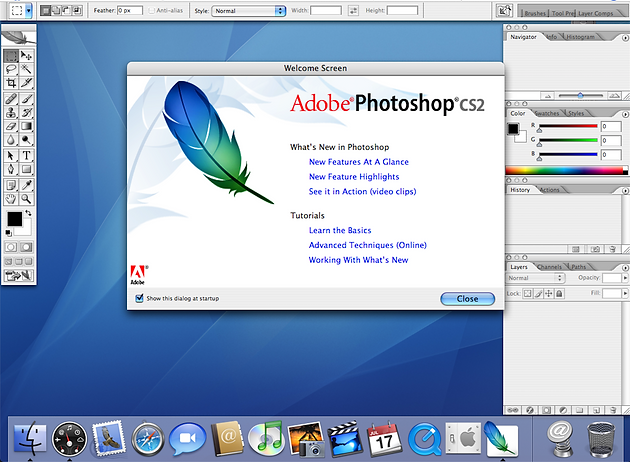This screenshot has width=630, height=462.
Task: Click the Navigator zoom slider
Action: pyautogui.click(x=581, y=96)
